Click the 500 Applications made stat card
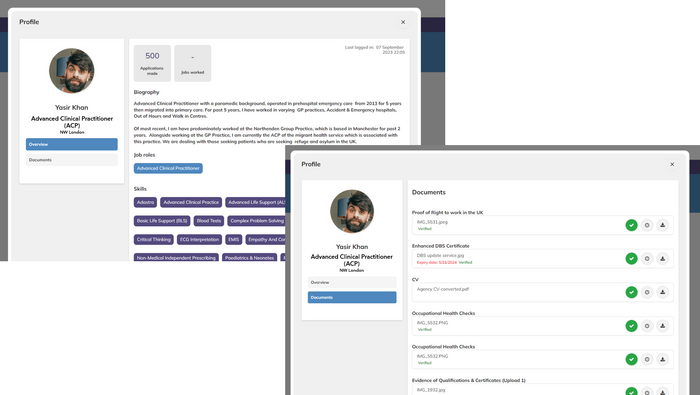 pos(152,63)
